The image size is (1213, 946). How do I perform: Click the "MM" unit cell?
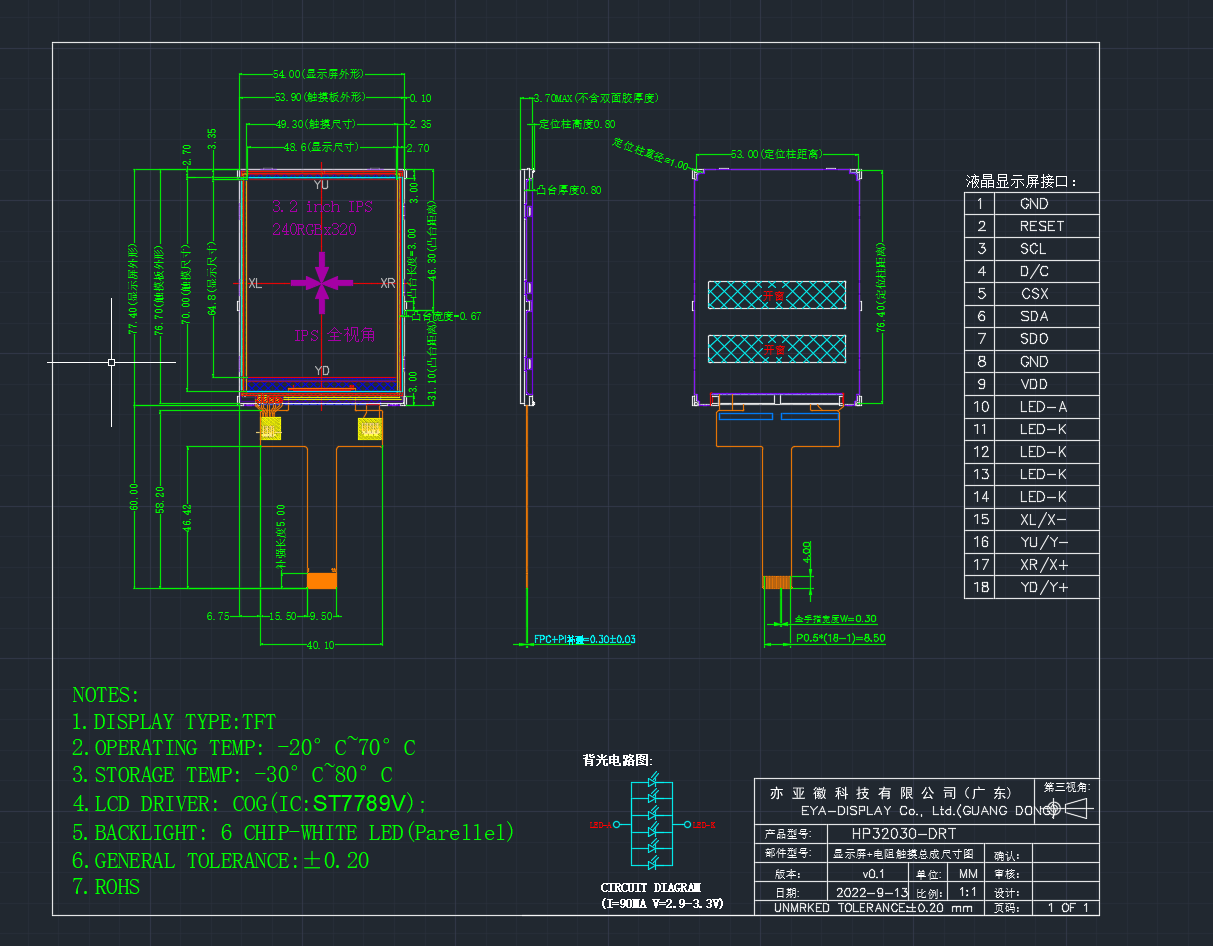click(x=968, y=872)
